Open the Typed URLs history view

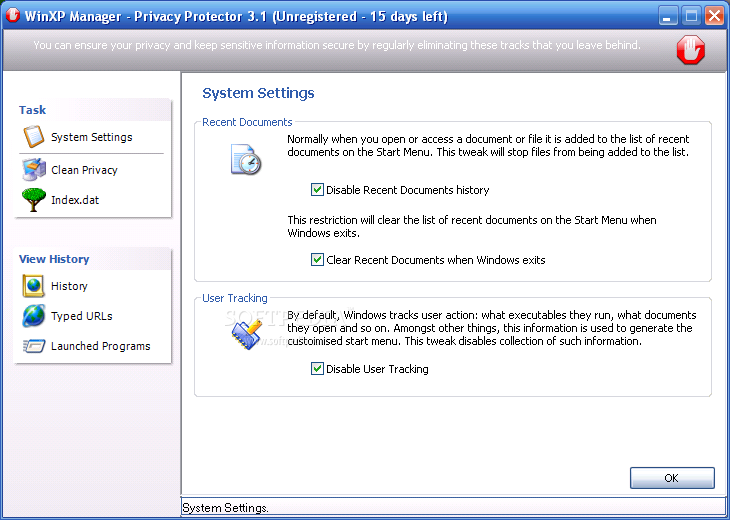[81, 316]
